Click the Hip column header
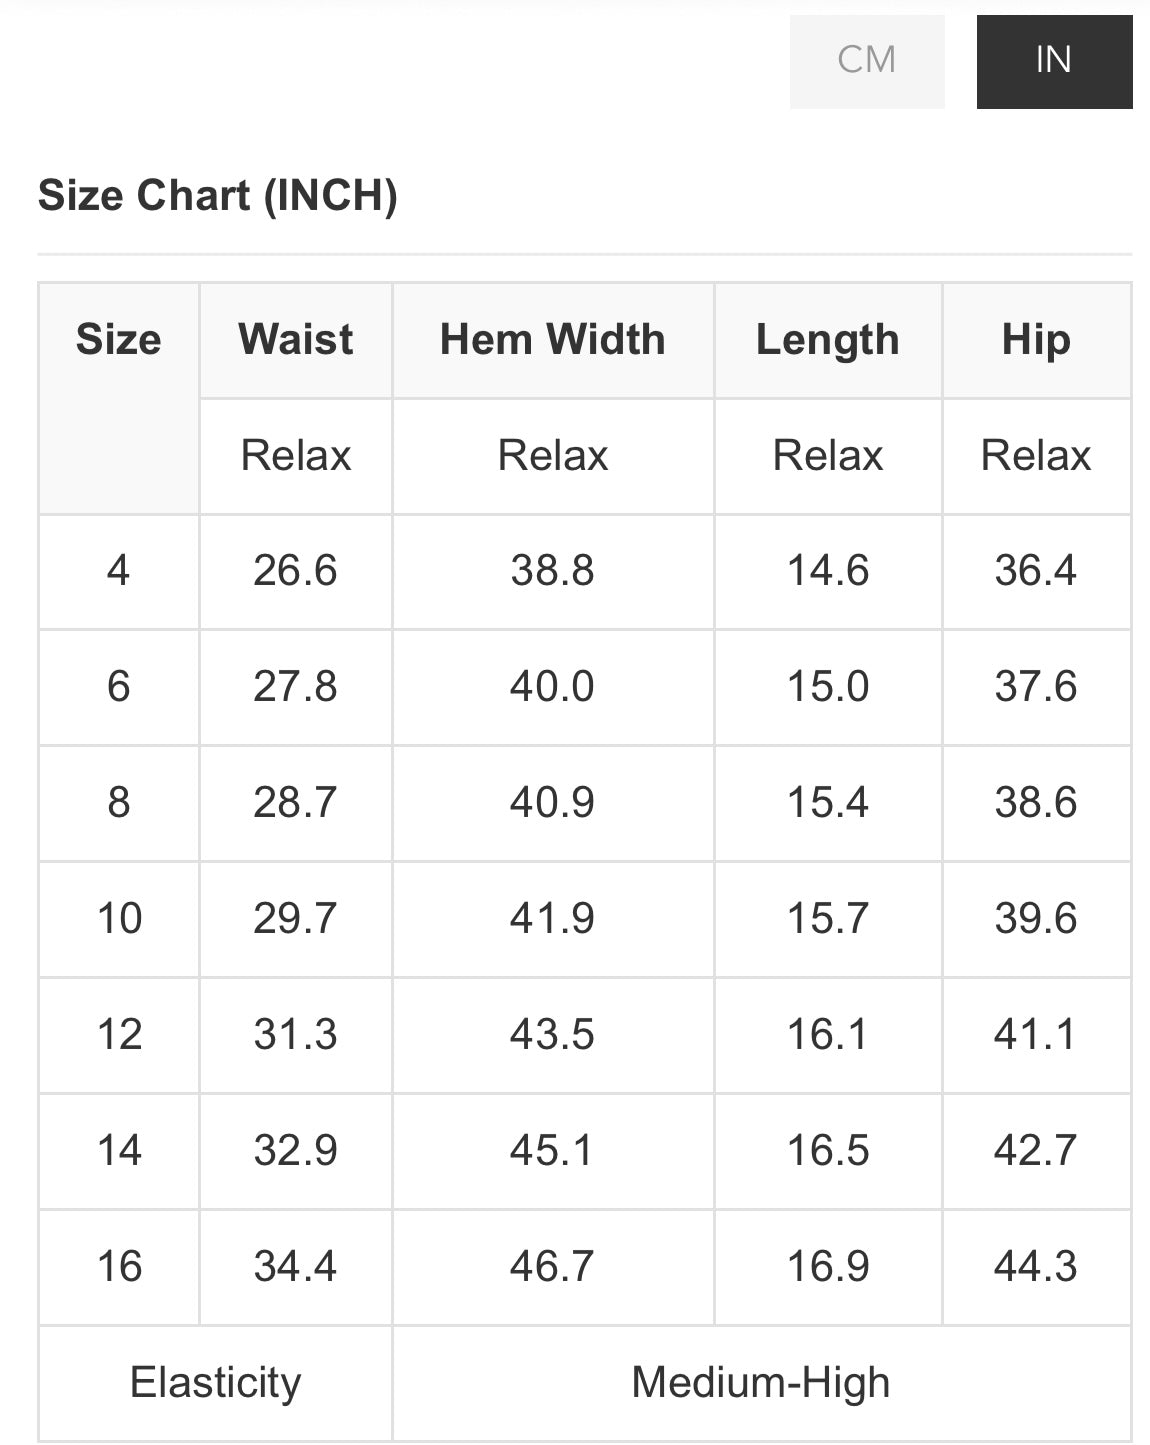The height and width of the screenshot is (1445, 1150). click(1036, 340)
